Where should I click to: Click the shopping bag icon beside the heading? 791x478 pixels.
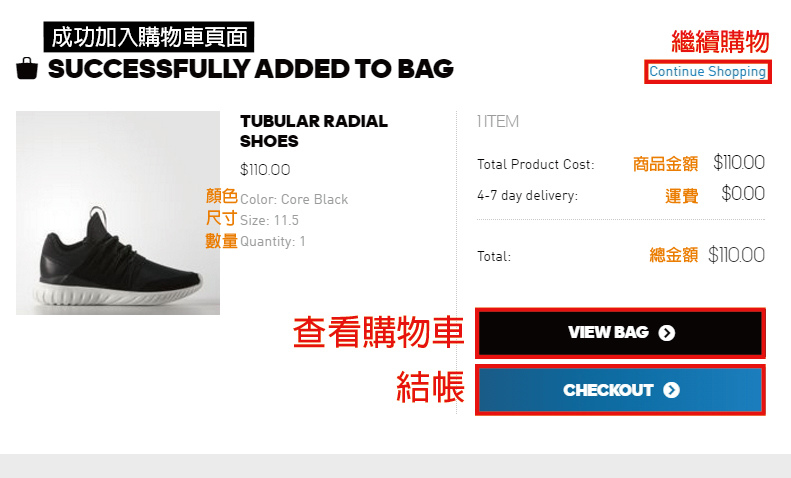tap(27, 69)
